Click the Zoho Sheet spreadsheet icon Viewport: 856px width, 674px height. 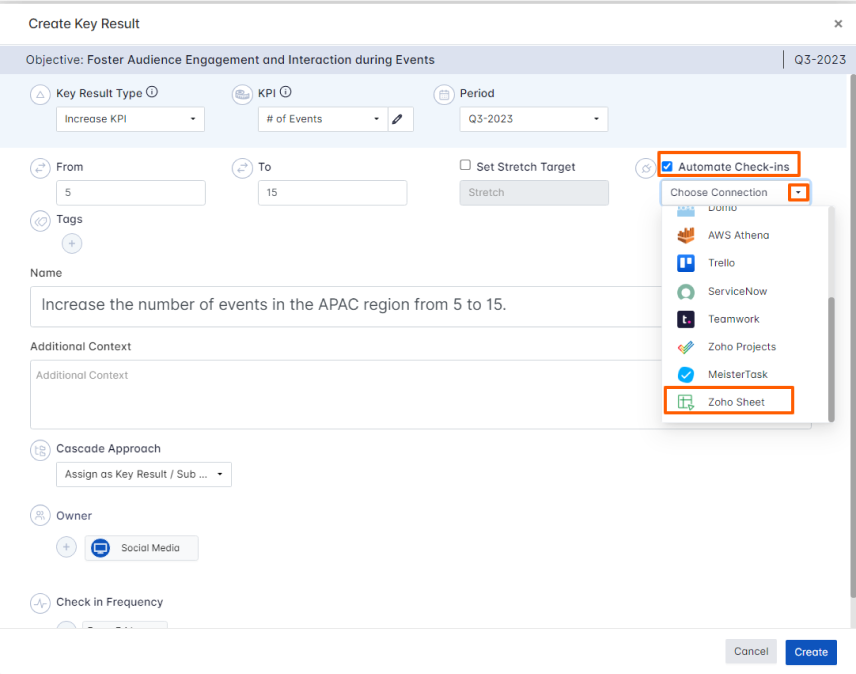[x=686, y=402]
